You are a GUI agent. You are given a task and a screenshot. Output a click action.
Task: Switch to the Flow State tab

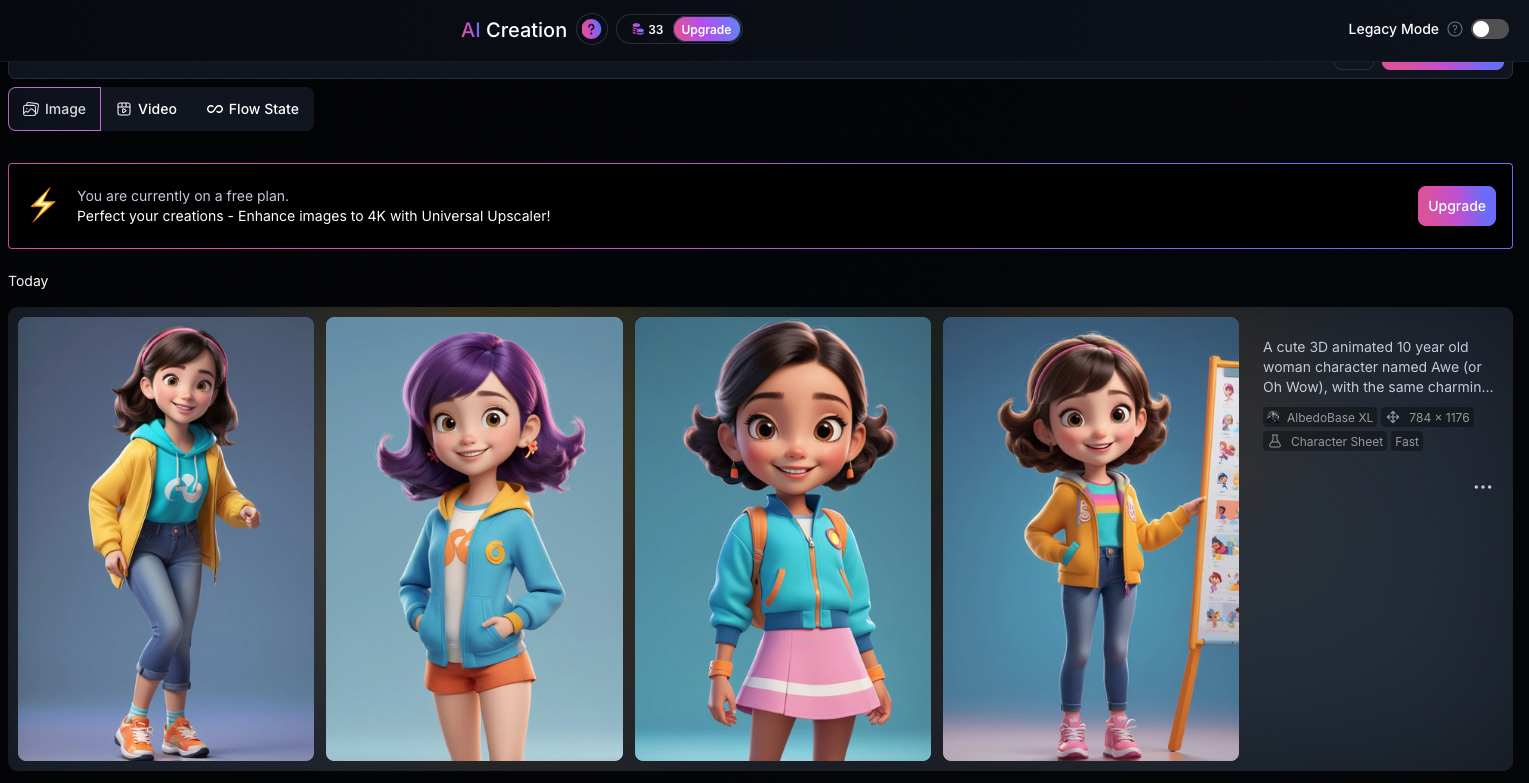(x=253, y=108)
